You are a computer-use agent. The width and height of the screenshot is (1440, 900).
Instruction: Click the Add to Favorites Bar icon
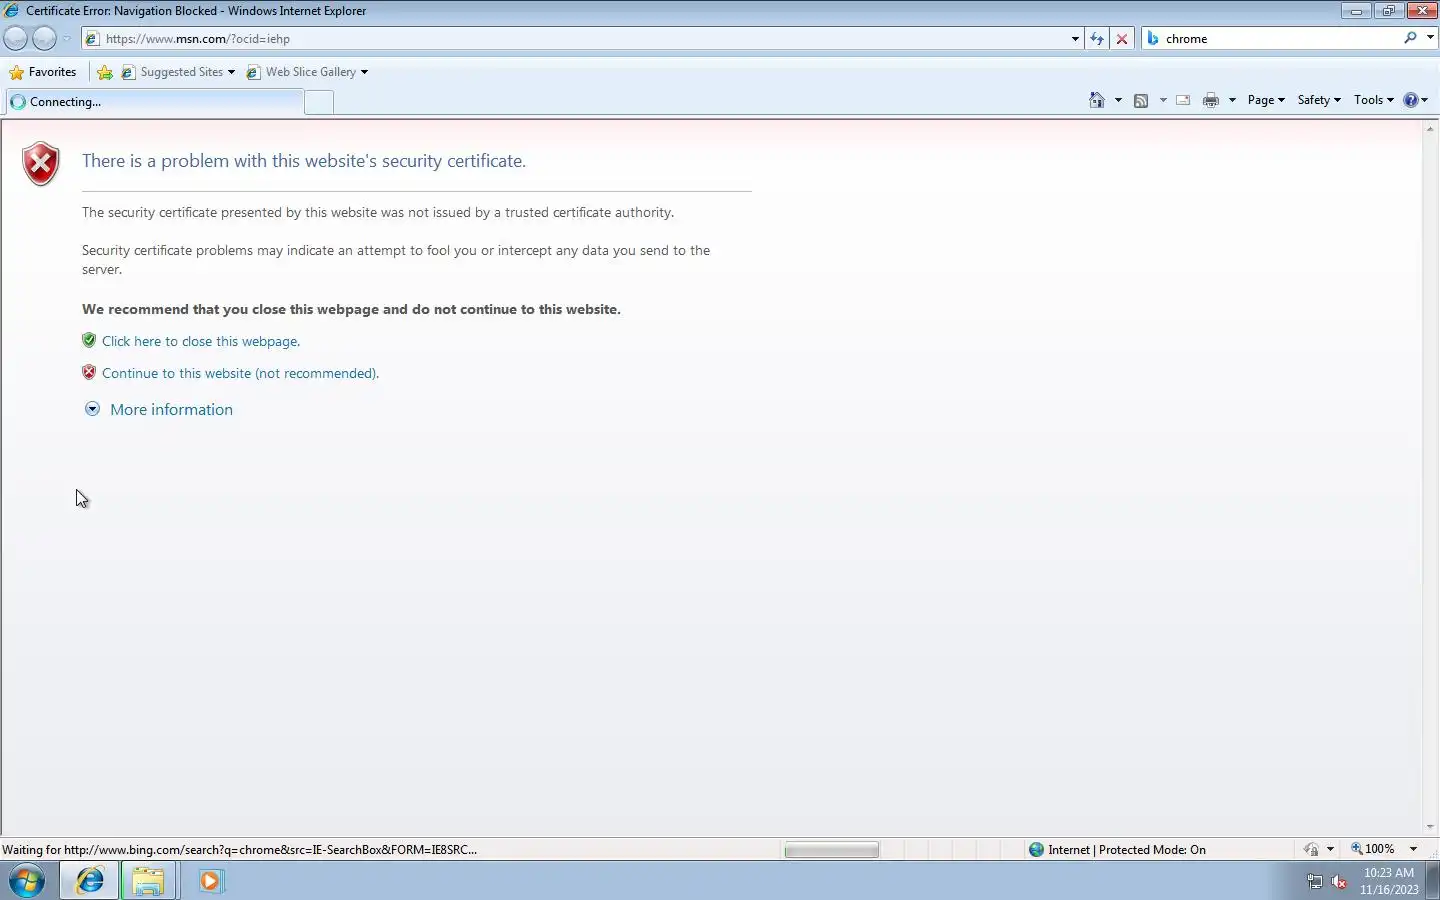pos(105,72)
